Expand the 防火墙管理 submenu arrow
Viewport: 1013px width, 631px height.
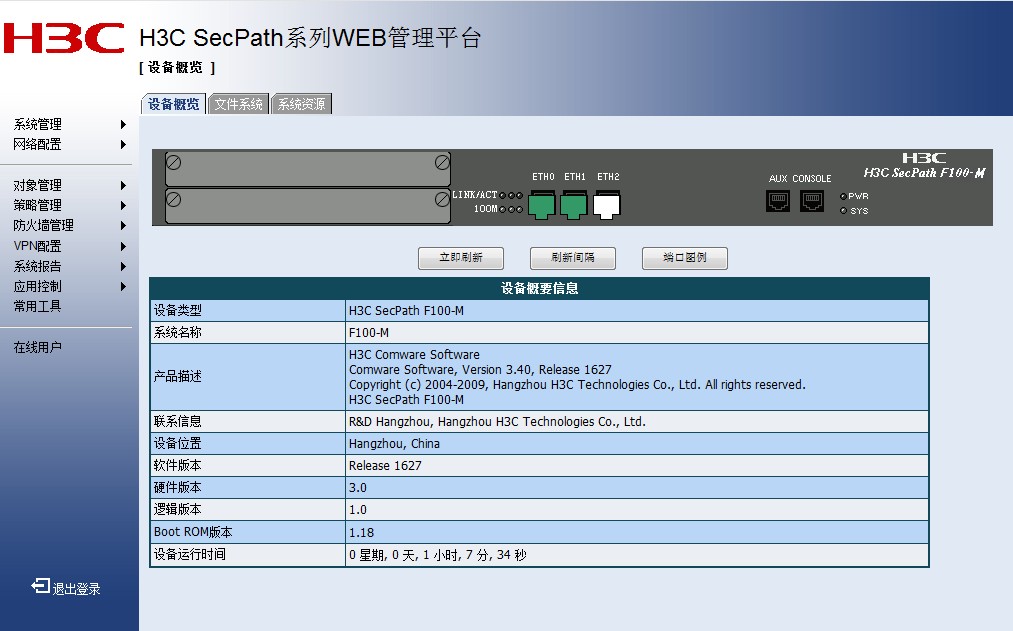point(123,226)
